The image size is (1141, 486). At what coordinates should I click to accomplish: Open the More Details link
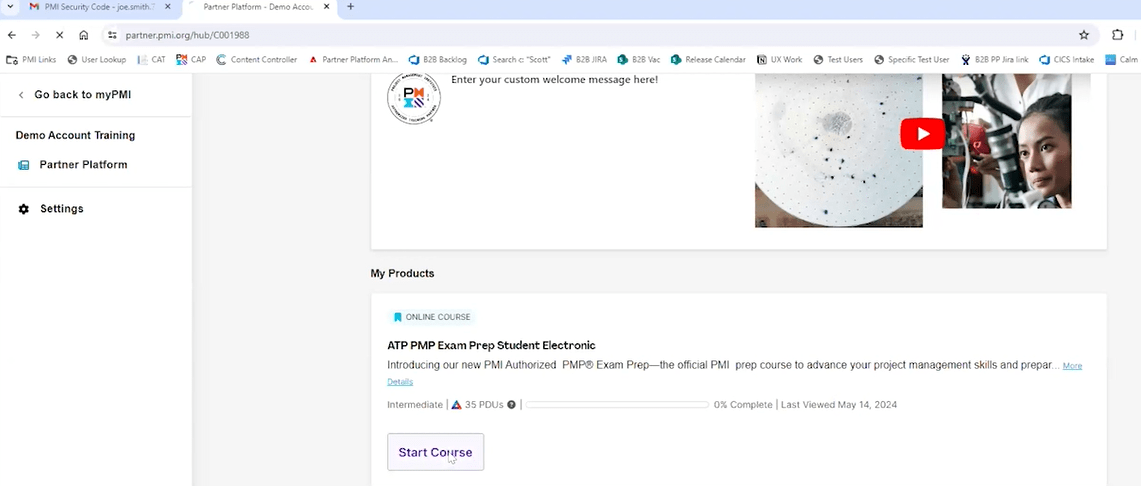pyautogui.click(x=1072, y=365)
